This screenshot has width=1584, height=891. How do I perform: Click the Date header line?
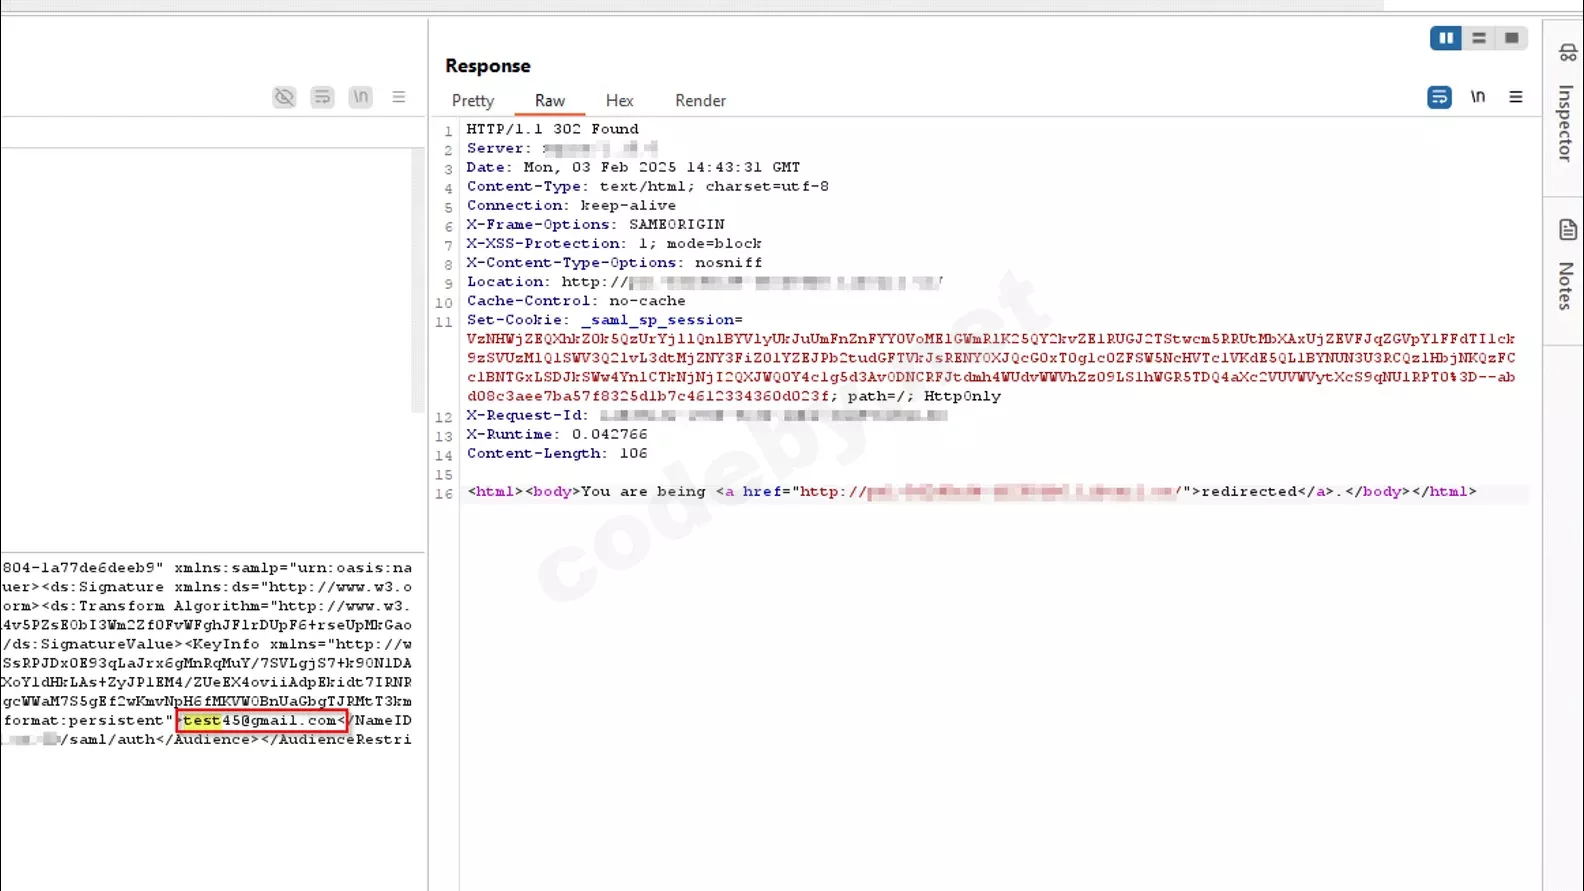coord(633,168)
